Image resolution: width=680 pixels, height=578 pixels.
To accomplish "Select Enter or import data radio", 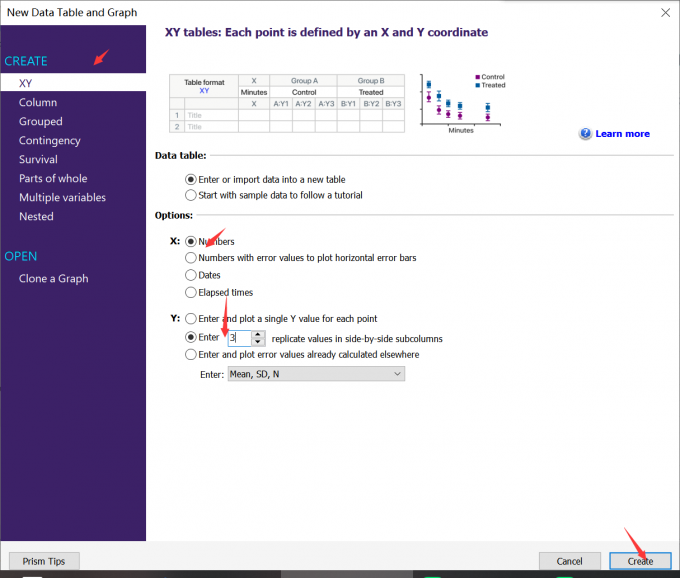I will tap(190, 180).
